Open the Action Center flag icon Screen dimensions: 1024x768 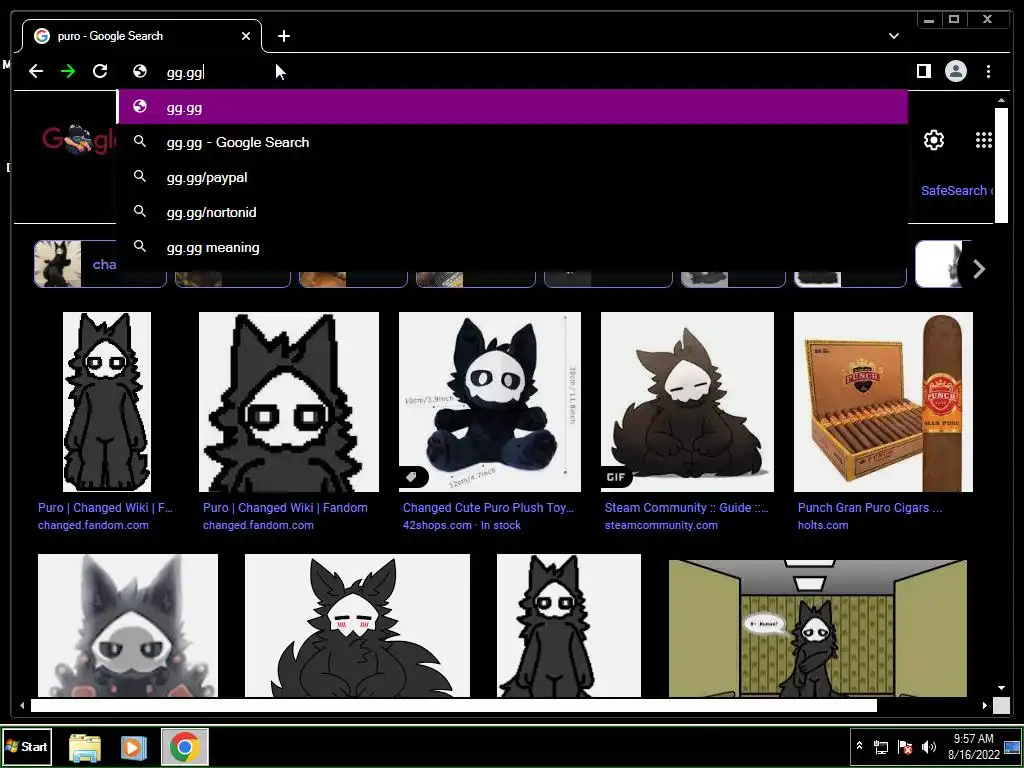click(905, 747)
